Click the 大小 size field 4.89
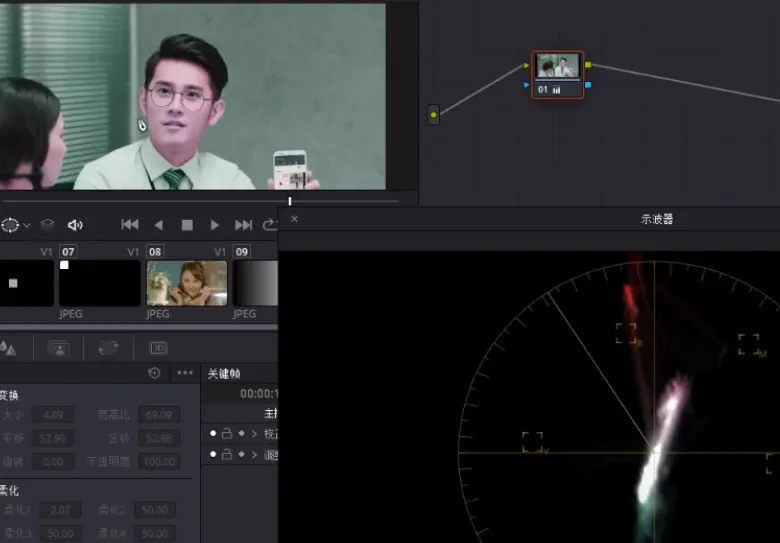Screen dimensions: 780x543 pos(53,415)
